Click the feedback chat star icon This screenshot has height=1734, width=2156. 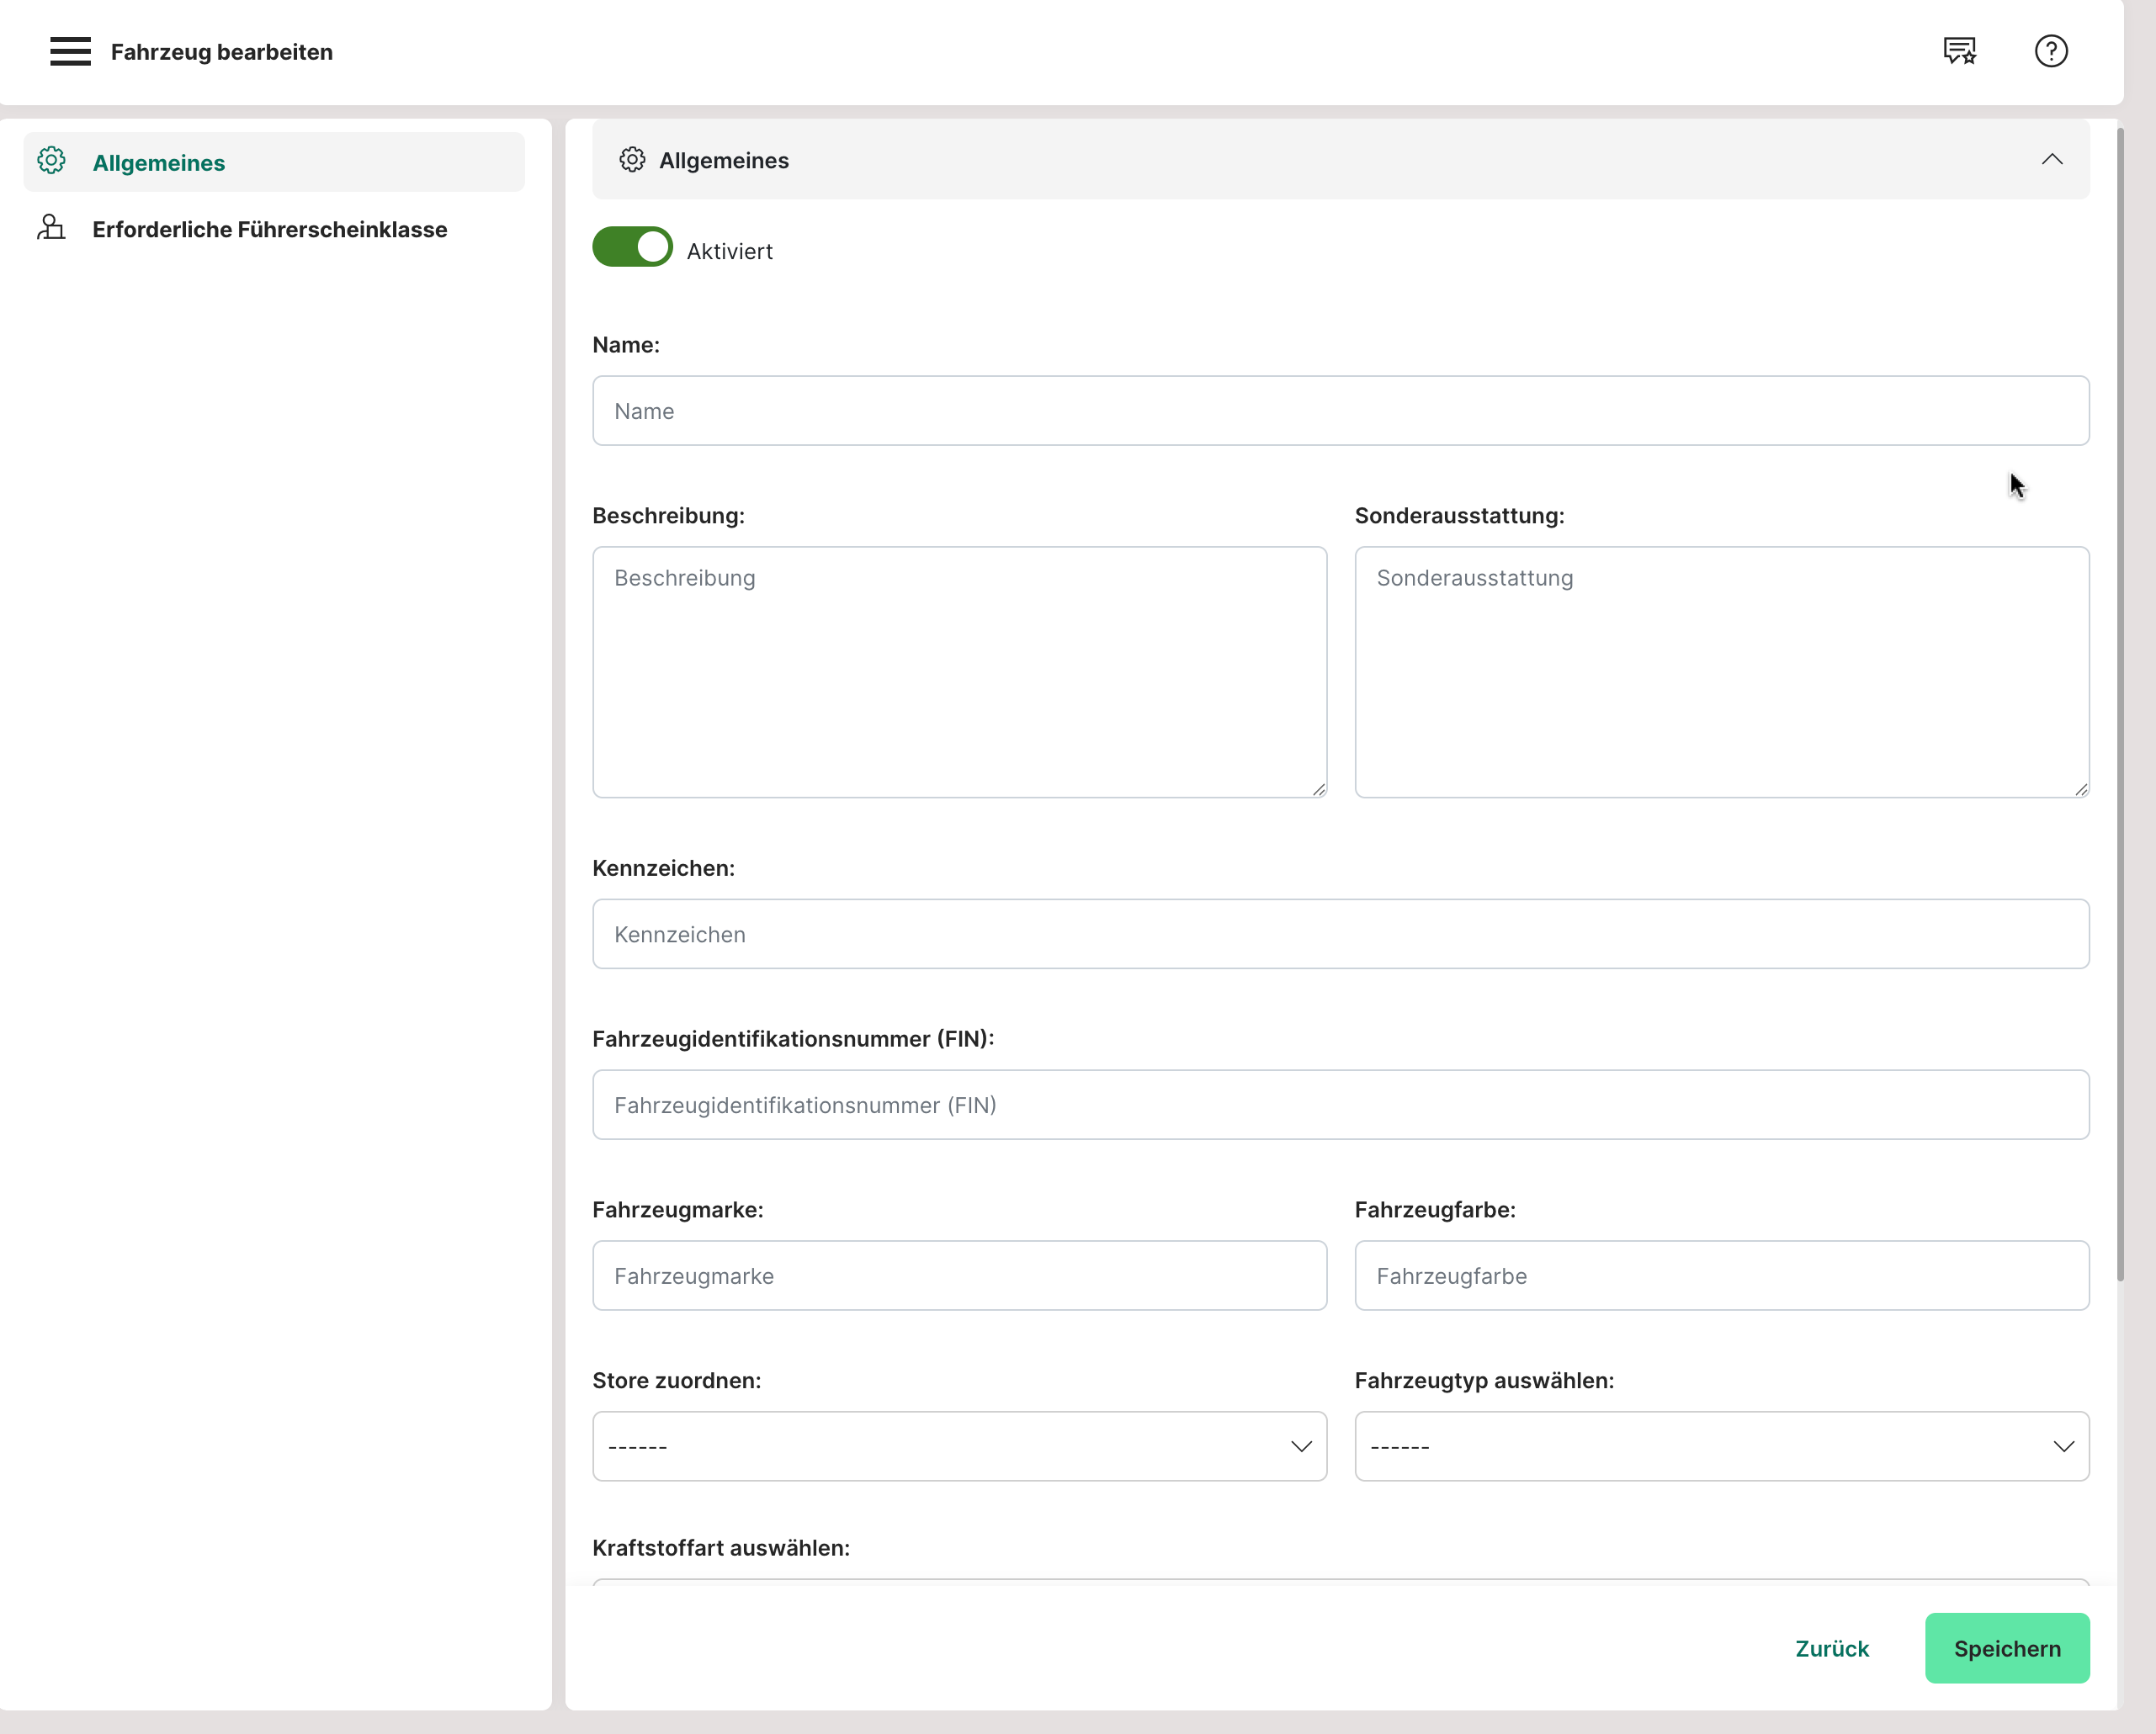pyautogui.click(x=1959, y=51)
